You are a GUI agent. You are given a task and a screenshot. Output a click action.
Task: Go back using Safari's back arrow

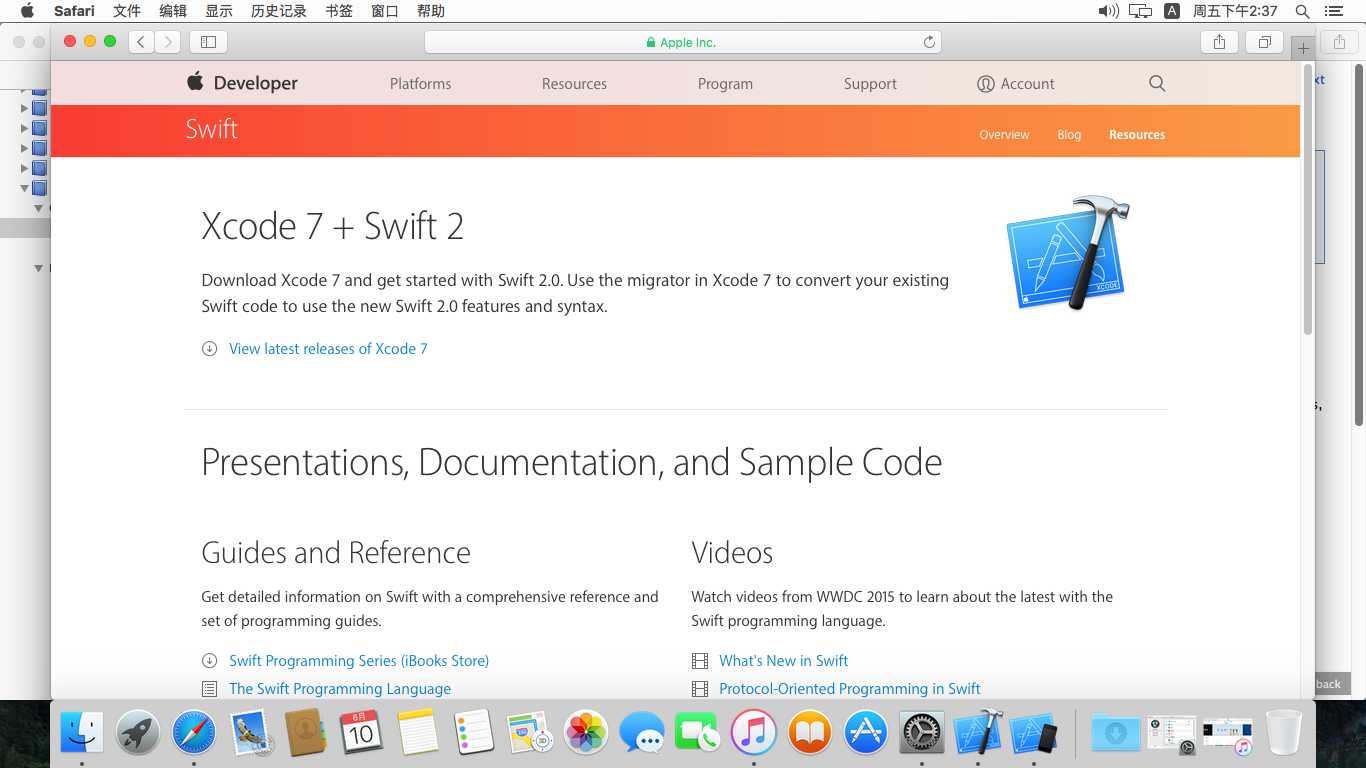click(141, 42)
